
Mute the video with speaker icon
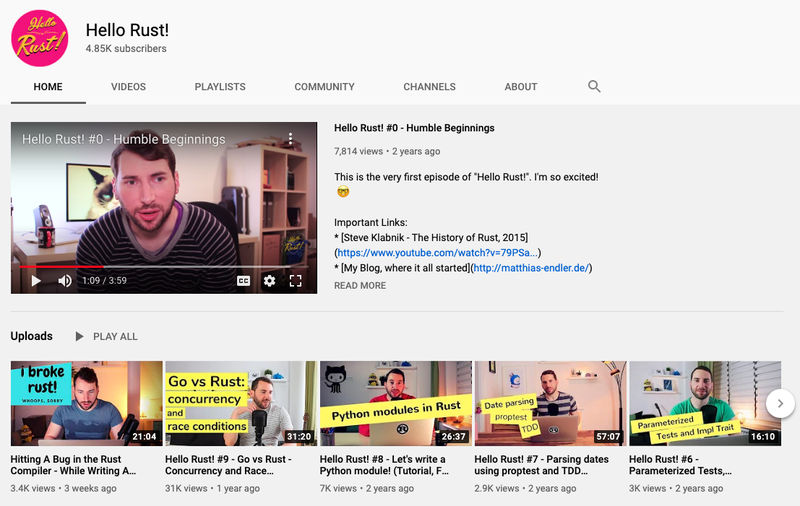[65, 281]
